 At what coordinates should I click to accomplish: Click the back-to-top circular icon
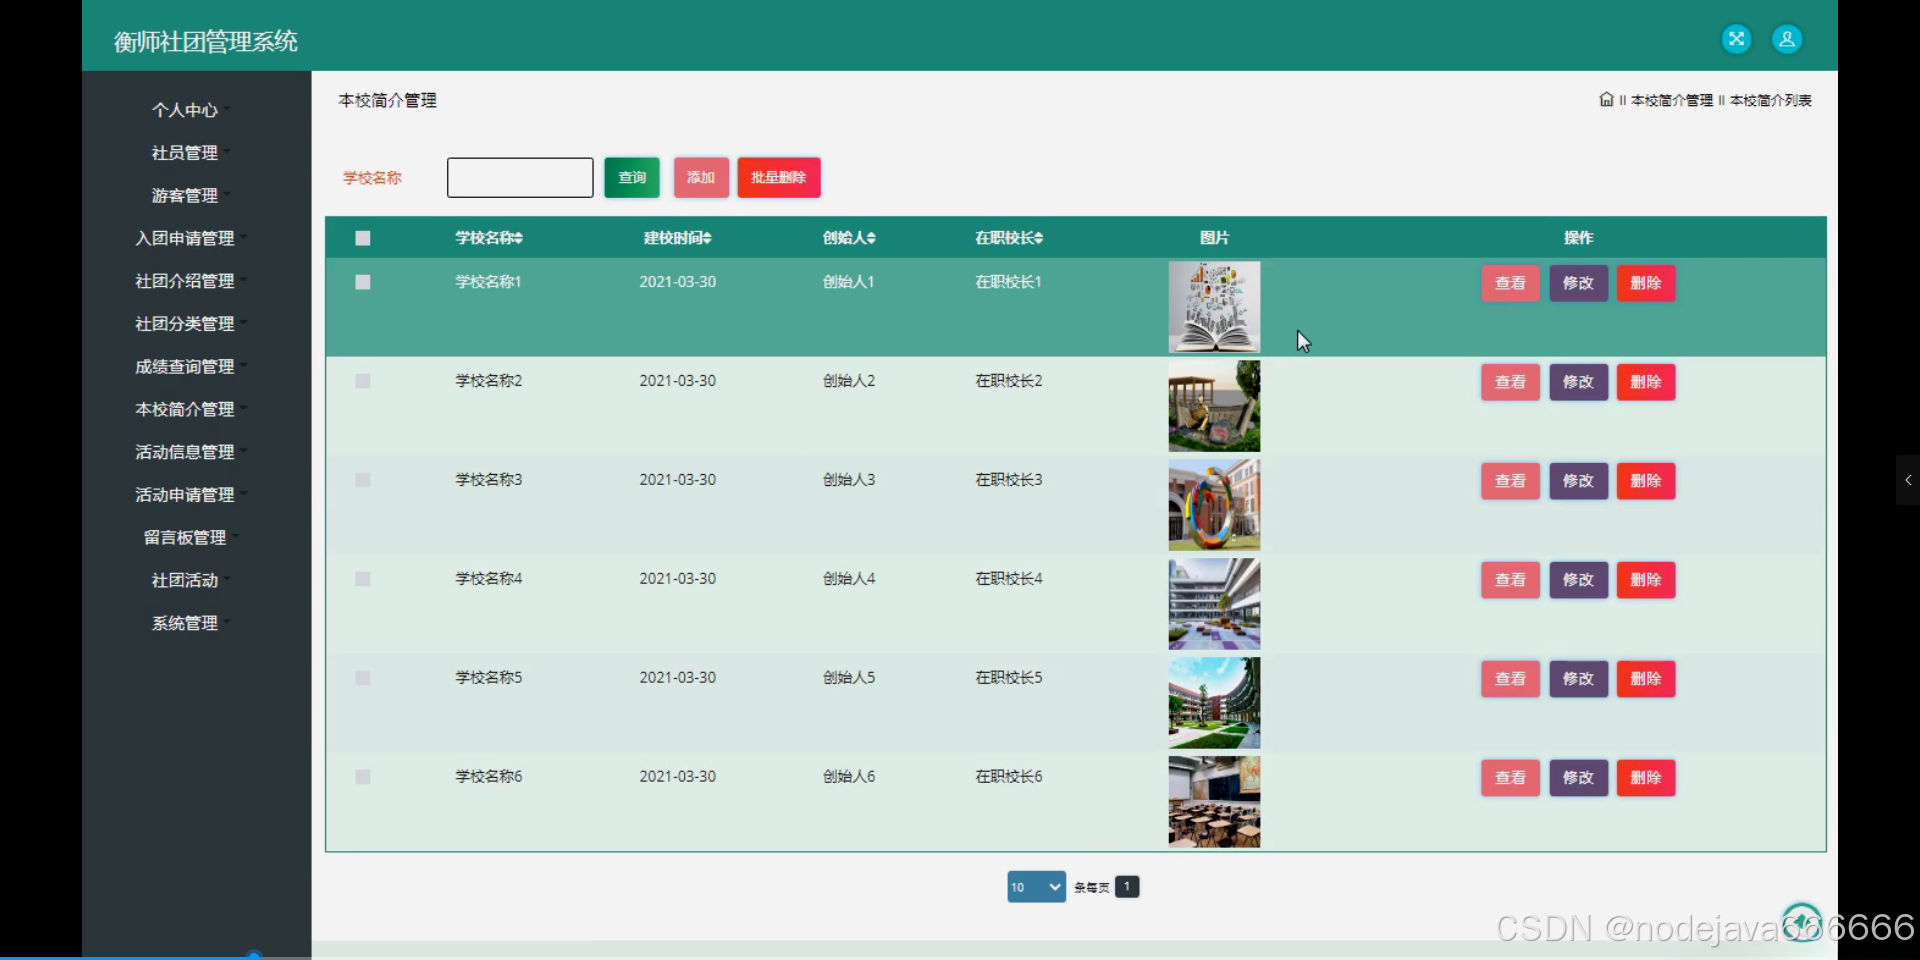tap(1801, 921)
